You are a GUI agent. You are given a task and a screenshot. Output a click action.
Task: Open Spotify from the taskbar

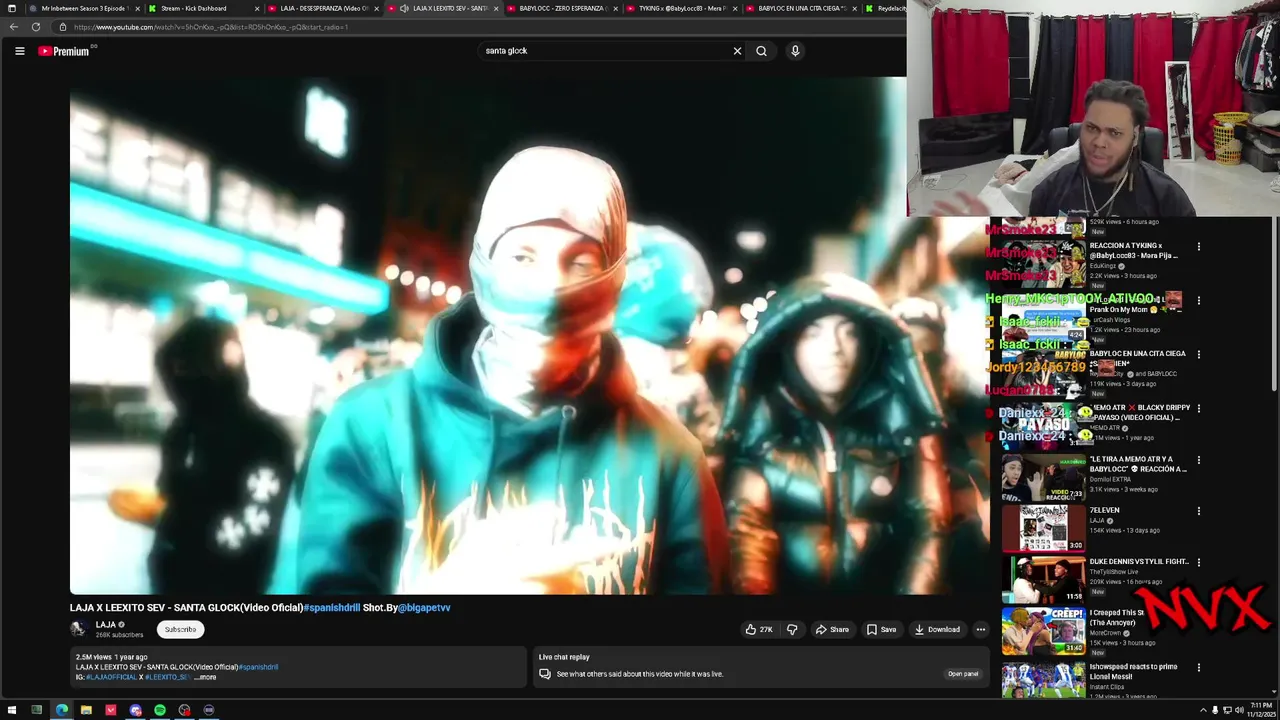click(x=159, y=710)
